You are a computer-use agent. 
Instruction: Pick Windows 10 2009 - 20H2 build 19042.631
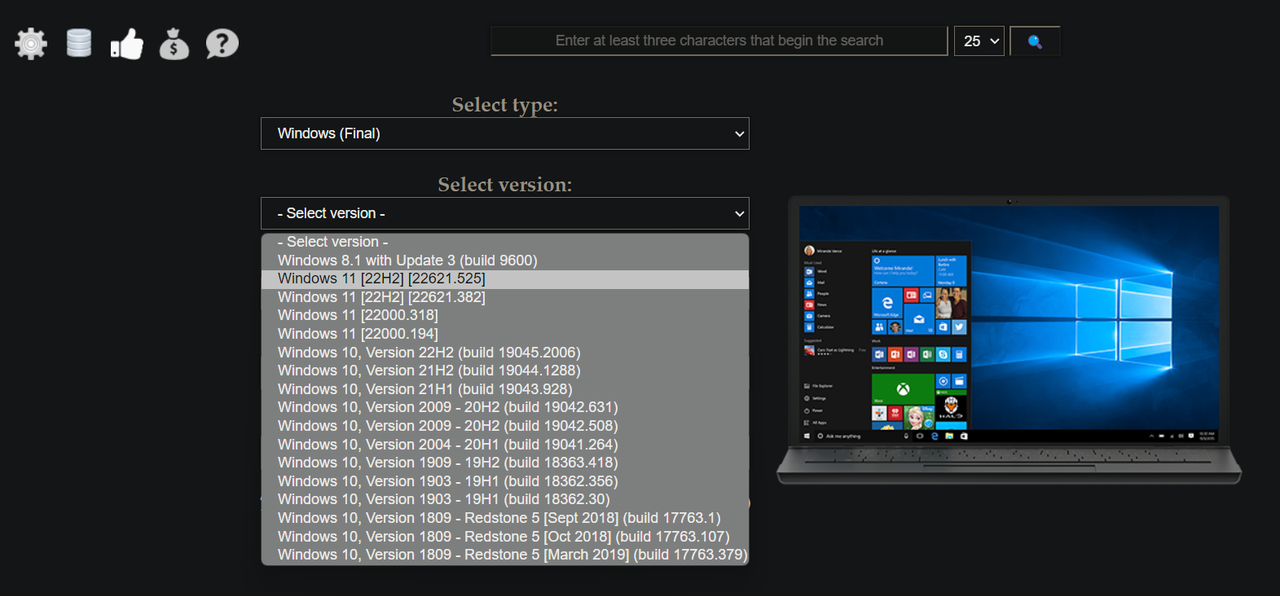505,407
